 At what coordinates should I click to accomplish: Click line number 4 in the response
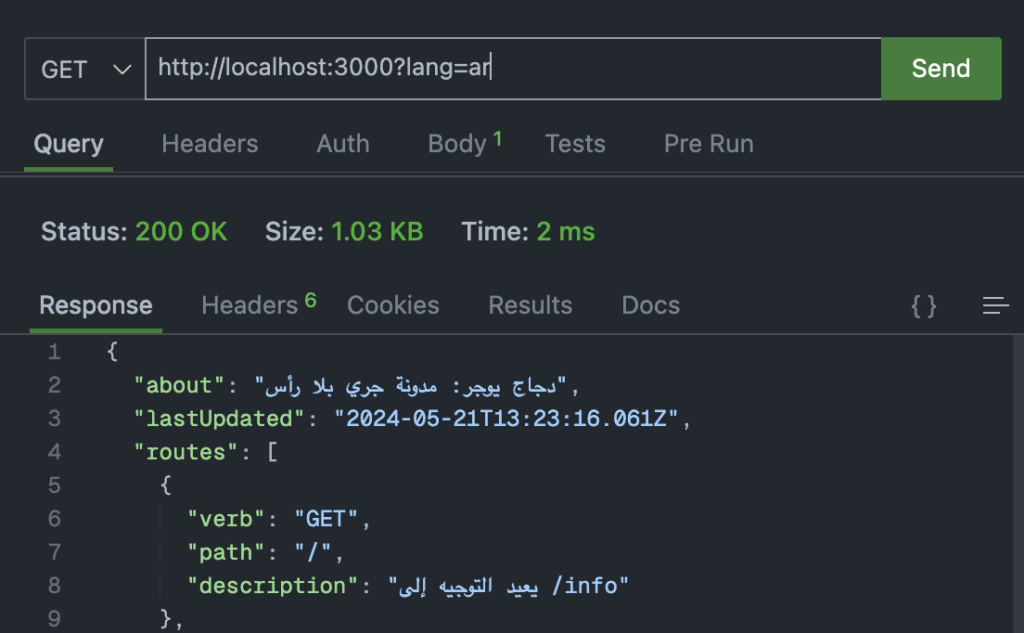(x=54, y=452)
